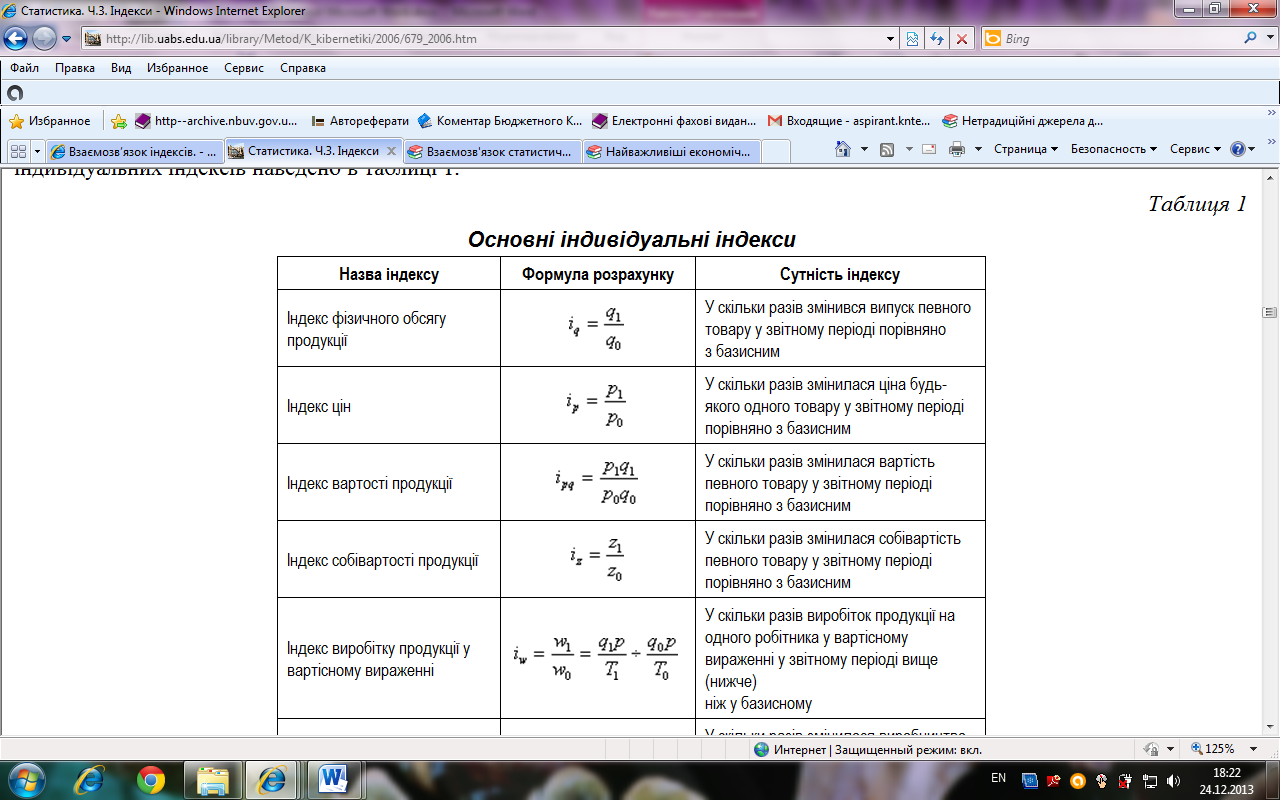Click the volume speaker tray icon
Image resolution: width=1280 pixels, height=800 pixels.
point(1173,780)
